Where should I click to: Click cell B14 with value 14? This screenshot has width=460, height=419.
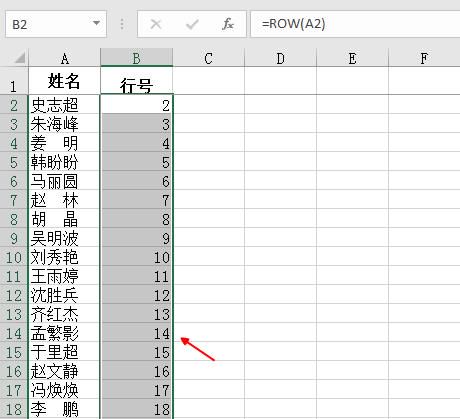pos(137,333)
